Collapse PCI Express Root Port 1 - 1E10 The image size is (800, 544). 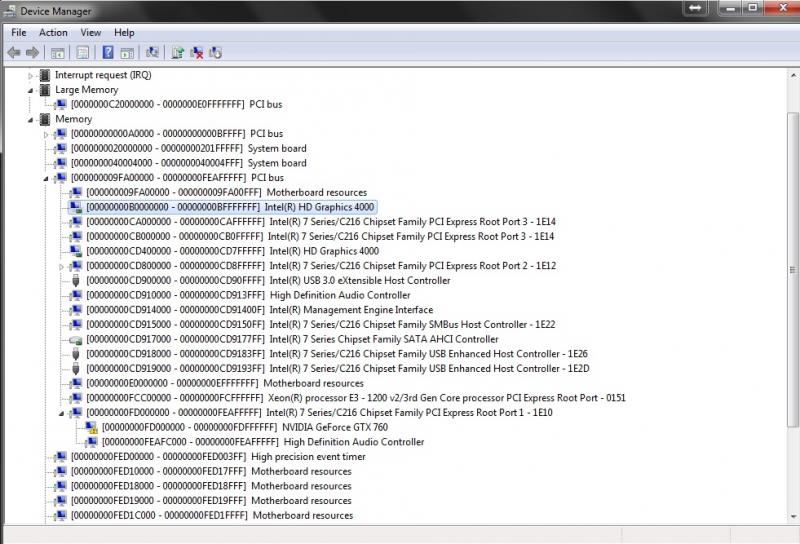click(61, 413)
